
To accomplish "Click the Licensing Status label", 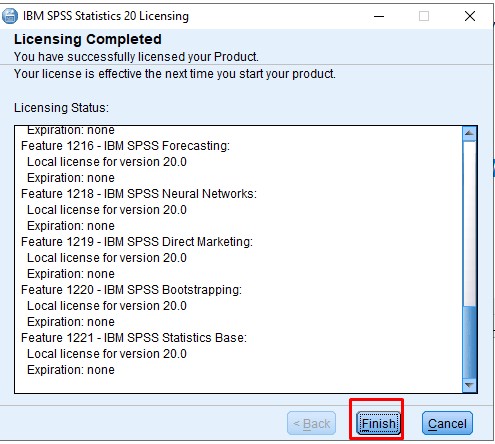I will click(61, 108).
